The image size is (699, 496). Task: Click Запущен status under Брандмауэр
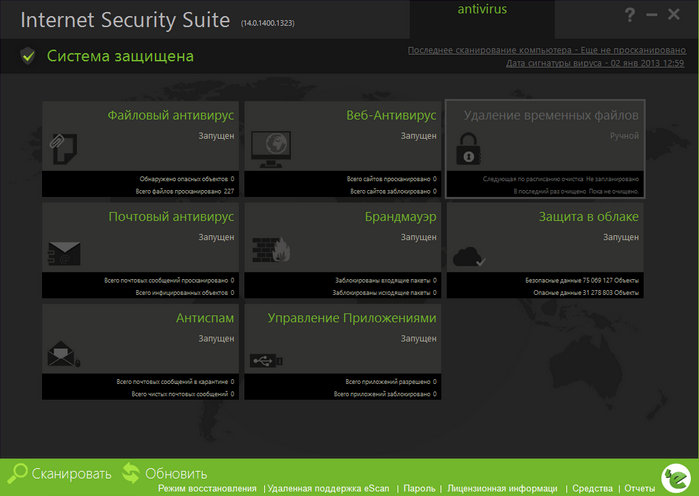click(x=419, y=237)
